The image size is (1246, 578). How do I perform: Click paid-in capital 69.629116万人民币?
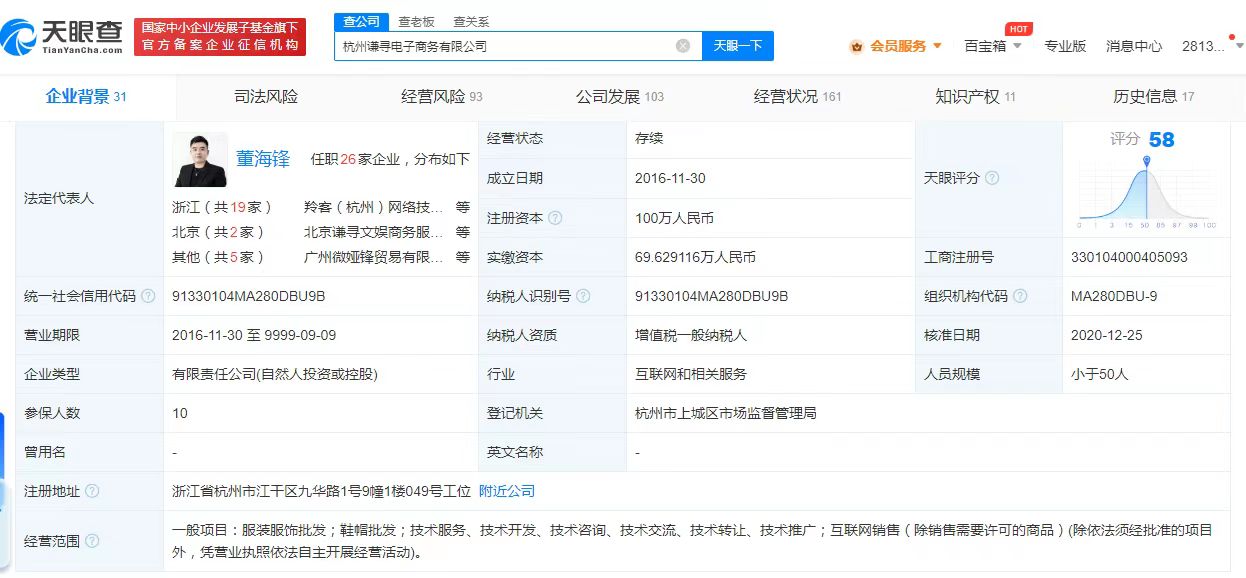[x=695, y=257]
